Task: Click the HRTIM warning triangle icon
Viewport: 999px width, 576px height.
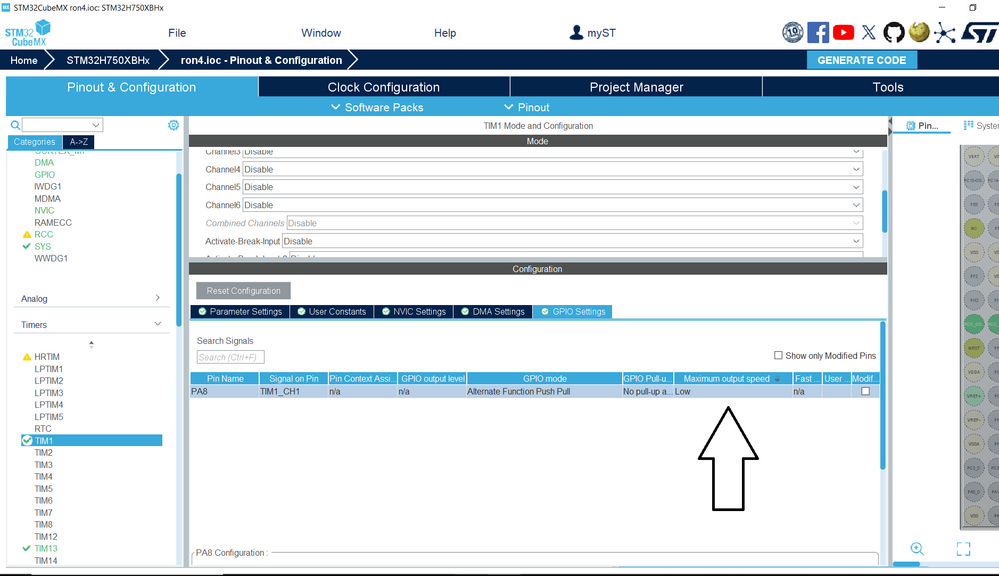Action: 27,357
